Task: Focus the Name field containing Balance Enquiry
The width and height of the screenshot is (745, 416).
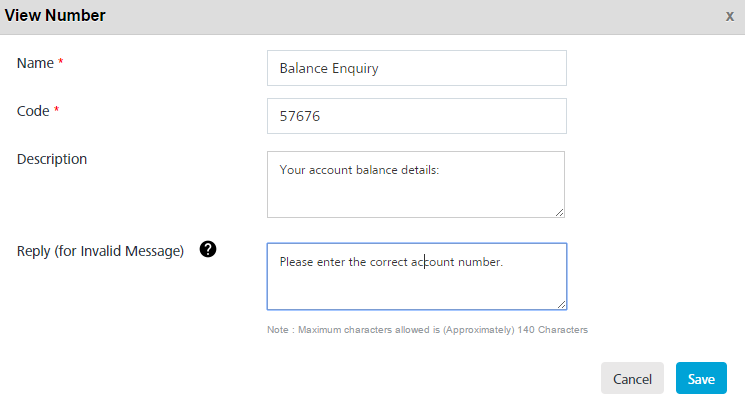Action: tap(417, 68)
